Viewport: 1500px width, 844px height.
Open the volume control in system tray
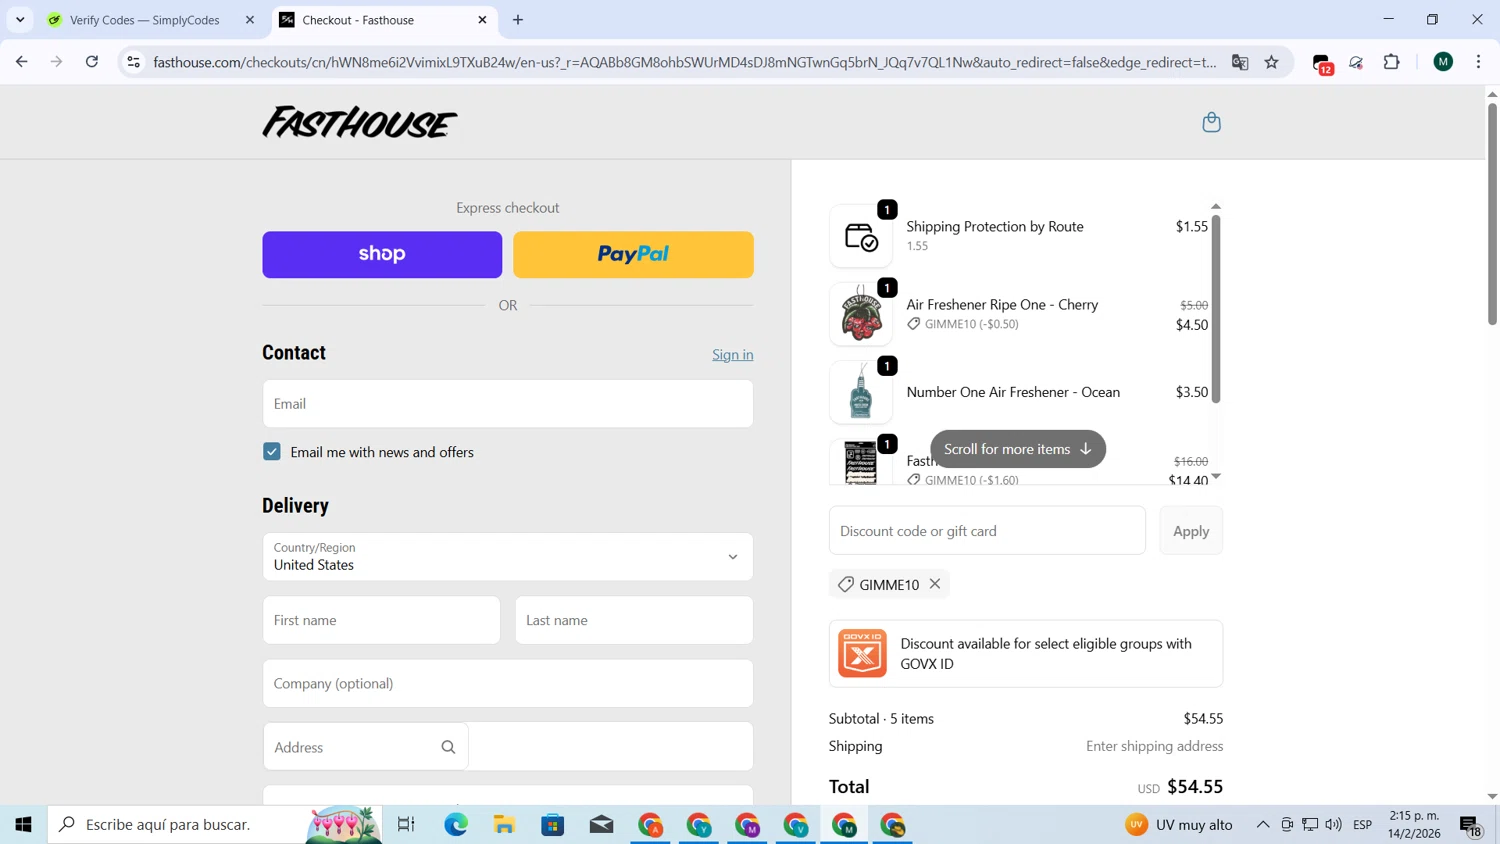tap(1334, 825)
